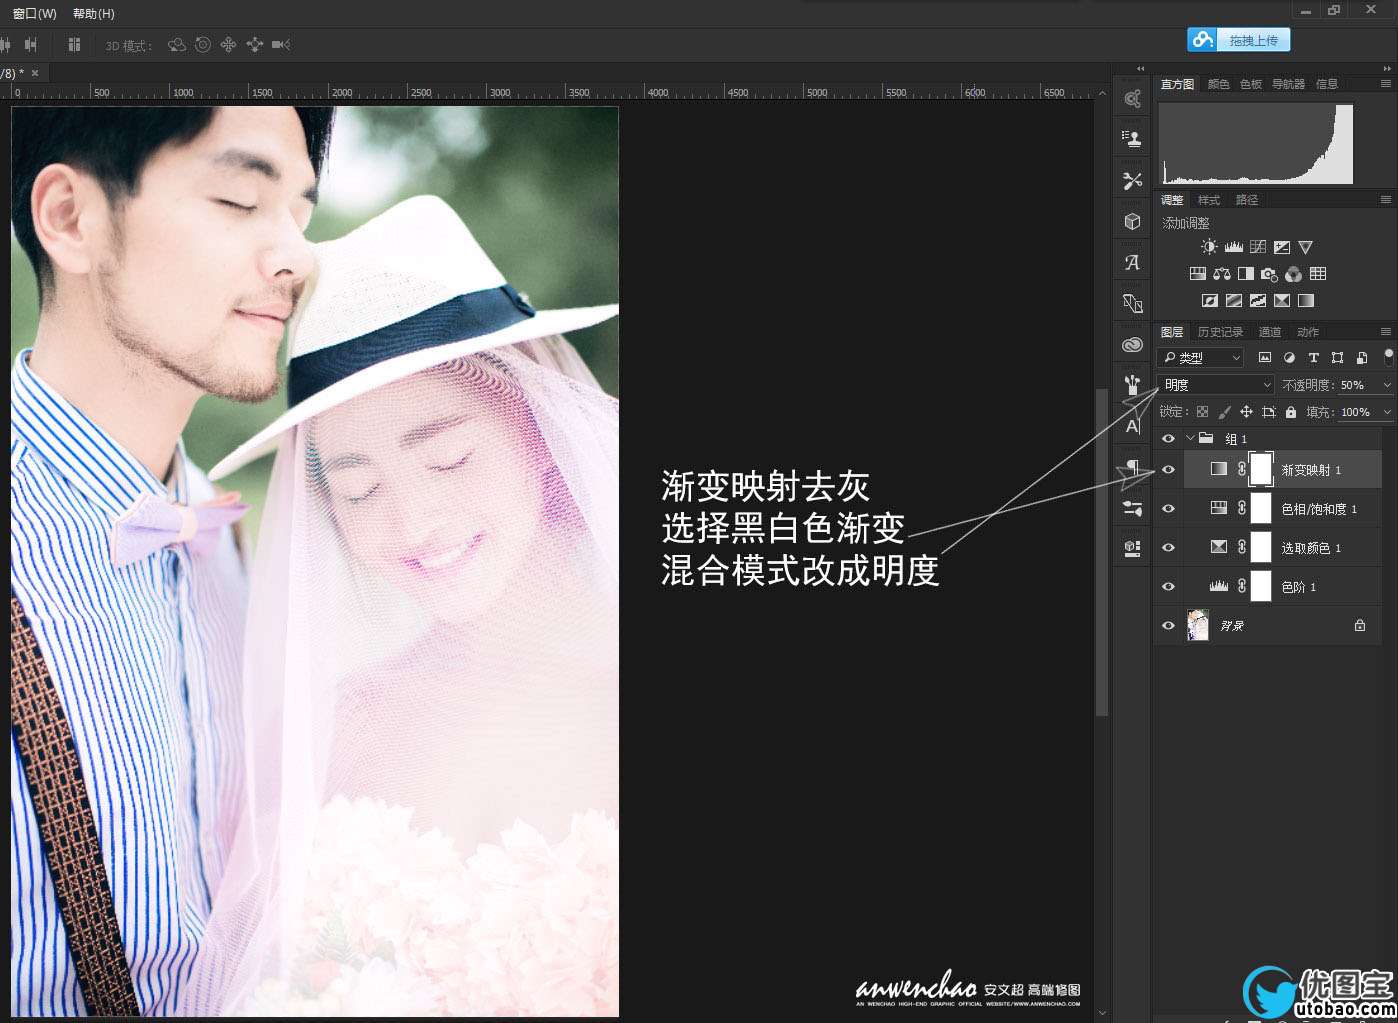The image size is (1398, 1023).
Task: Add an Exposure adjustment
Action: click(x=1282, y=247)
